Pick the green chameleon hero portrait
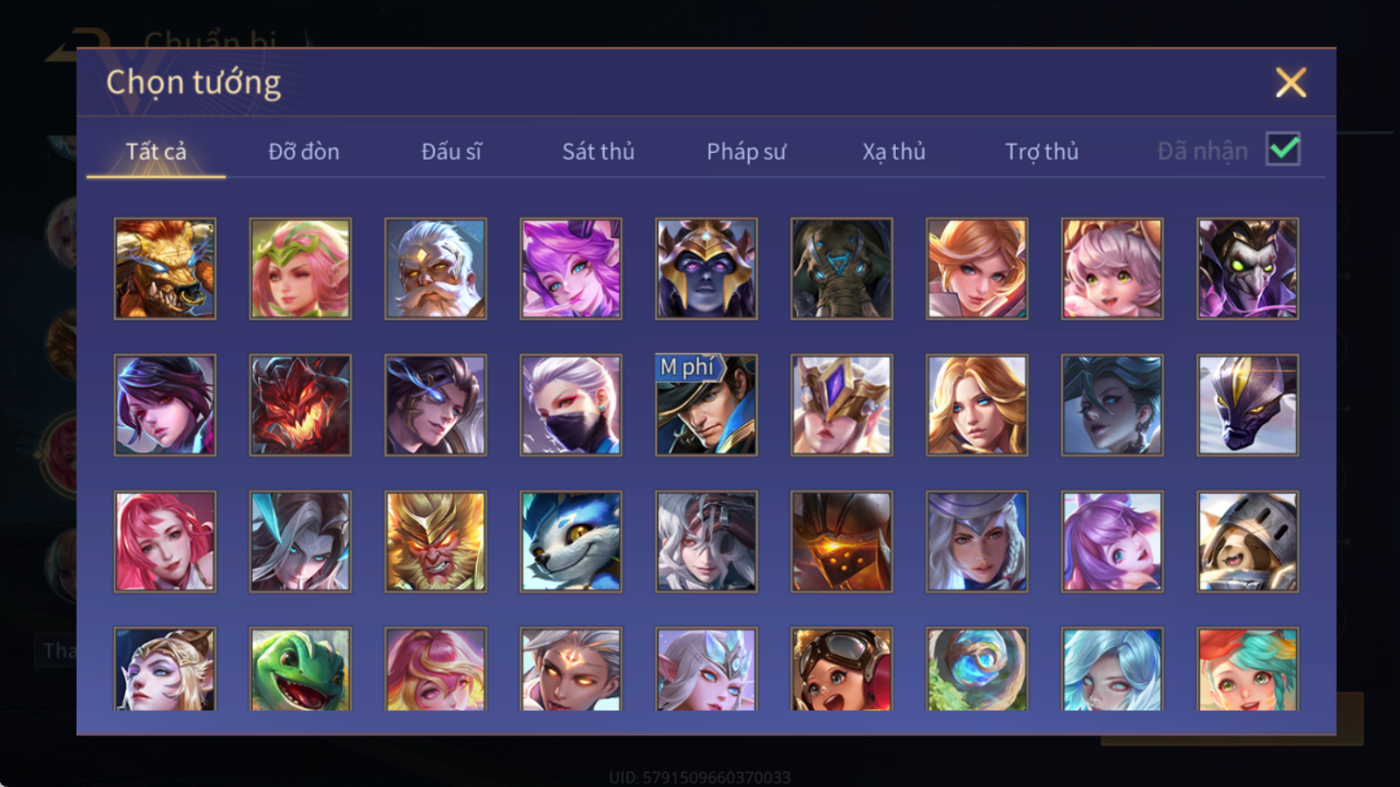Screen dimensions: 1400x787 click(300, 669)
